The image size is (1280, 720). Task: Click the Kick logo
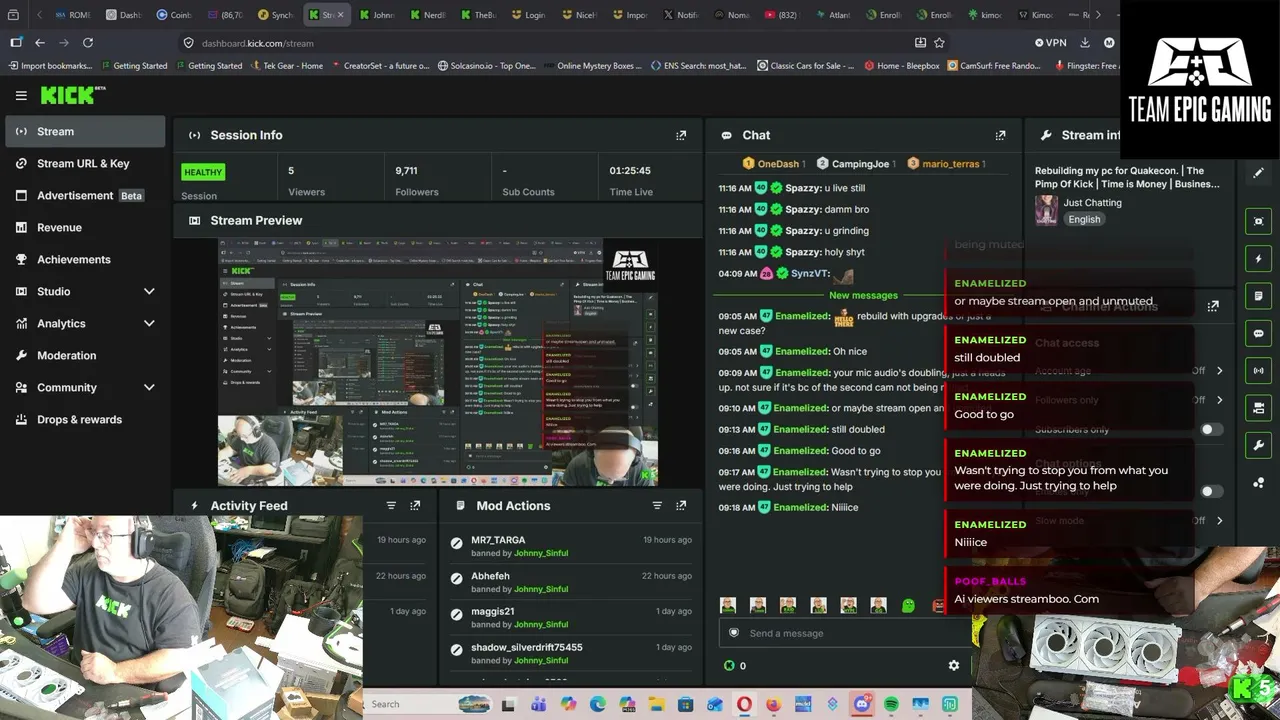(x=72, y=95)
